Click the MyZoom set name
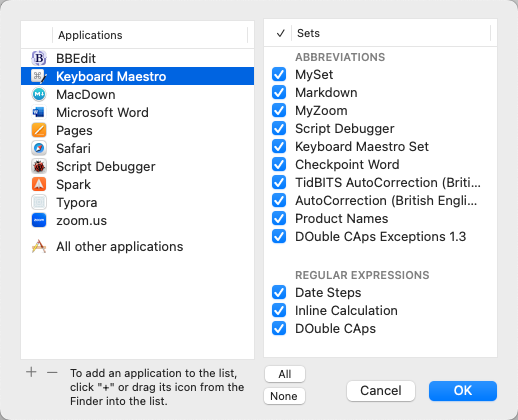This screenshot has width=518, height=420. tap(321, 111)
